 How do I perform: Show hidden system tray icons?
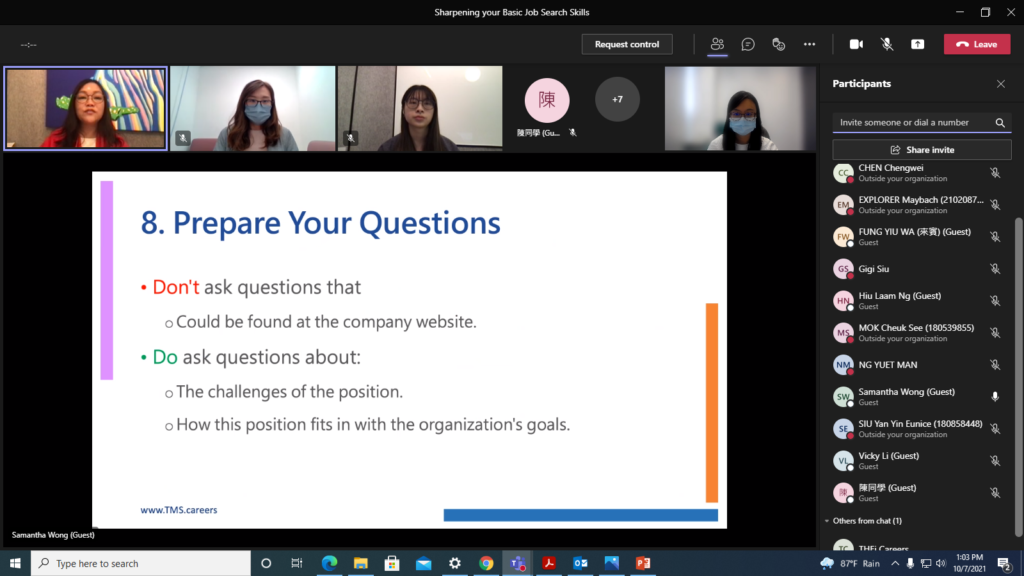(895, 563)
